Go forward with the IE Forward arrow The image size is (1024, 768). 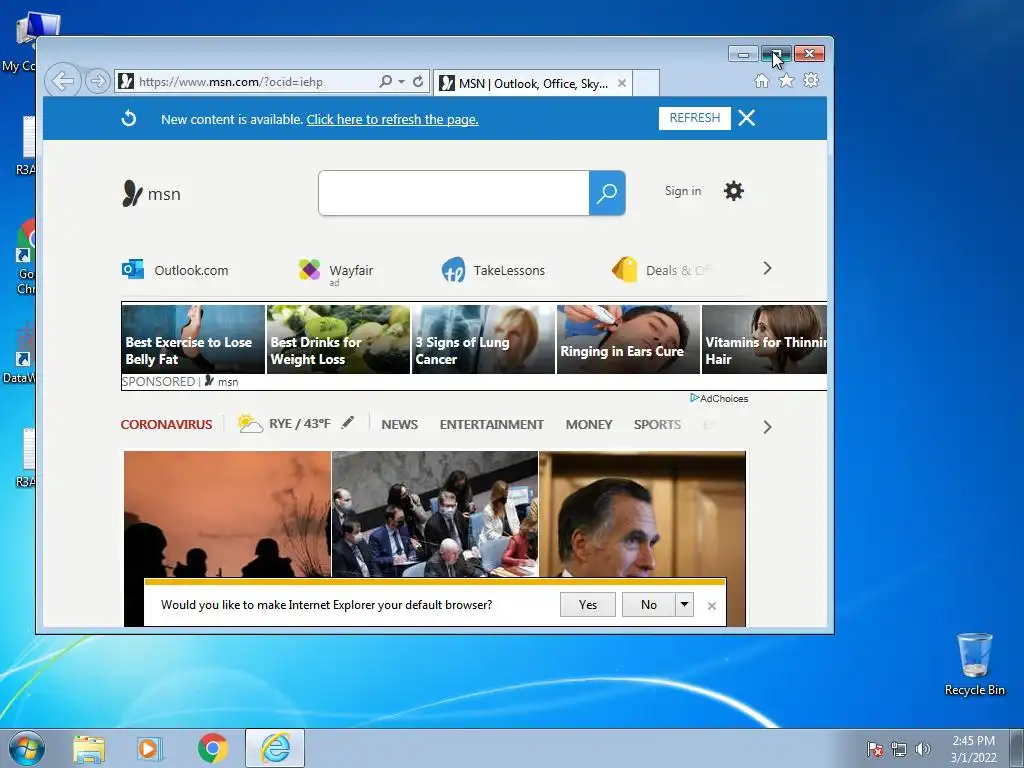click(98, 82)
